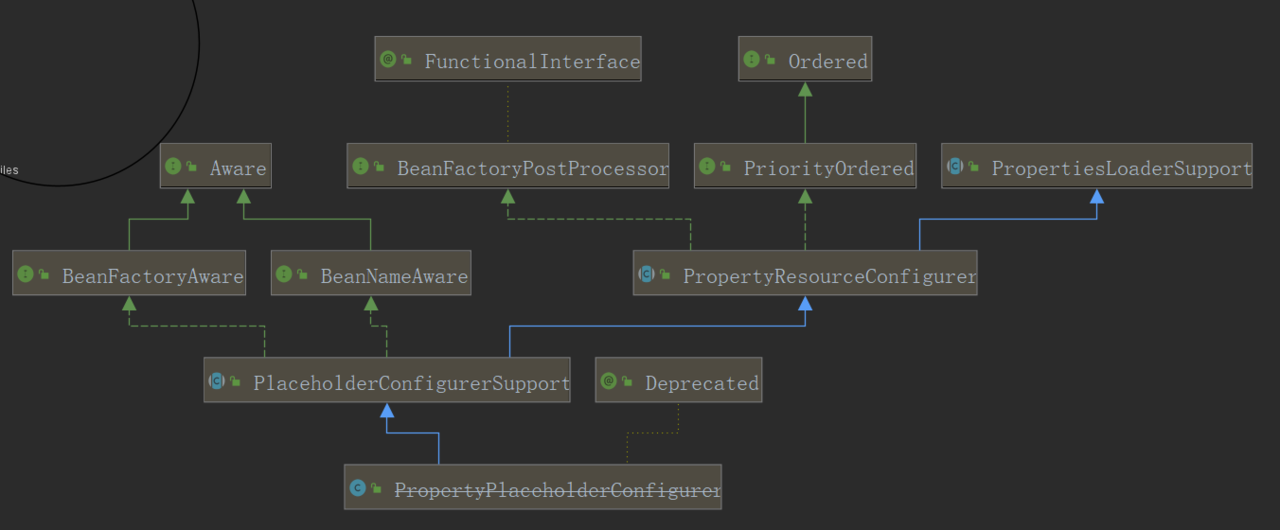Click the lock icon on BeanFactoryPostProcessor
The height and width of the screenshot is (530, 1280).
[379, 167]
